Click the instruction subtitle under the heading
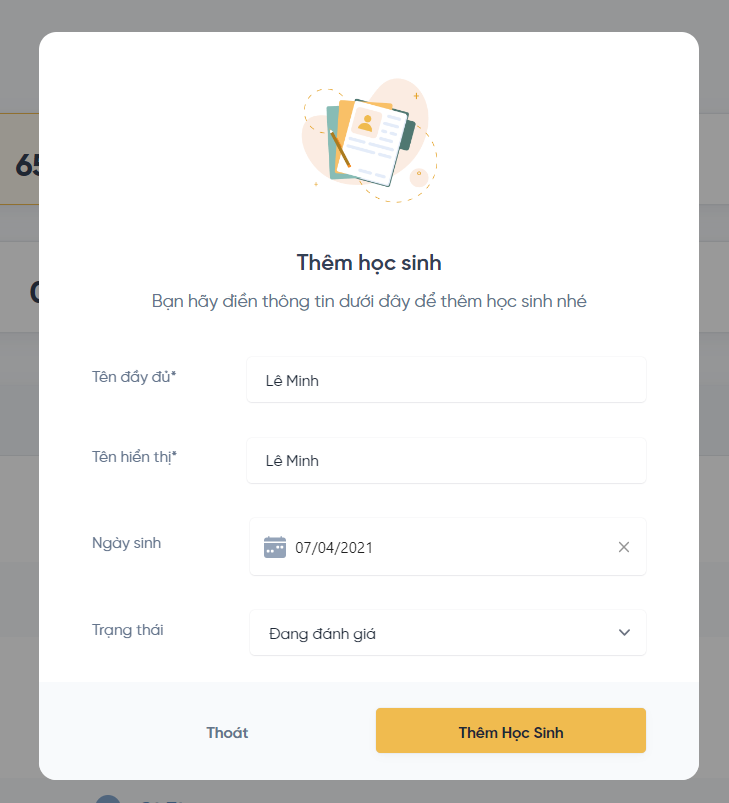Viewport: 729px width, 803px height. tap(369, 301)
